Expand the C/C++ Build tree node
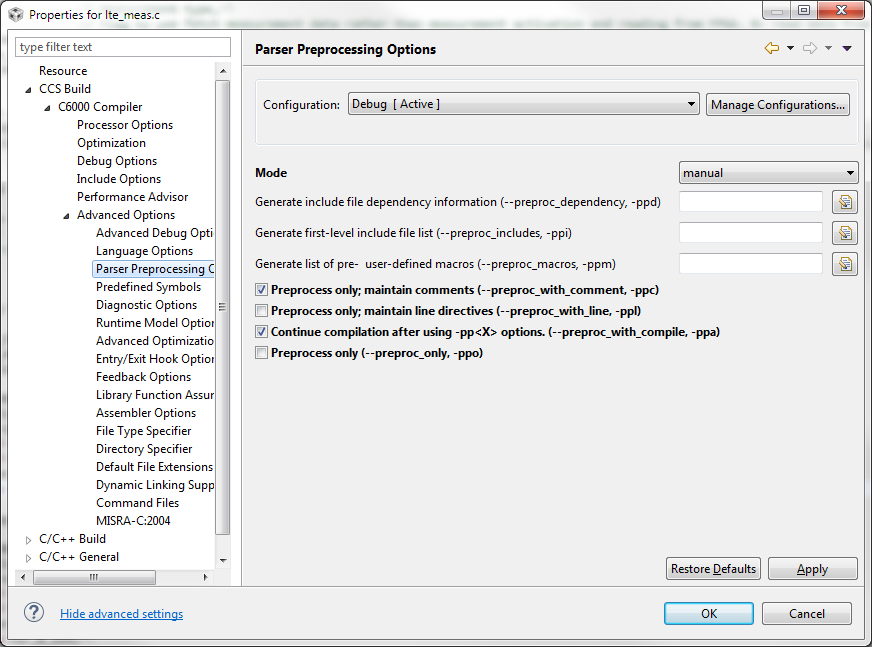872x647 pixels. 28,539
